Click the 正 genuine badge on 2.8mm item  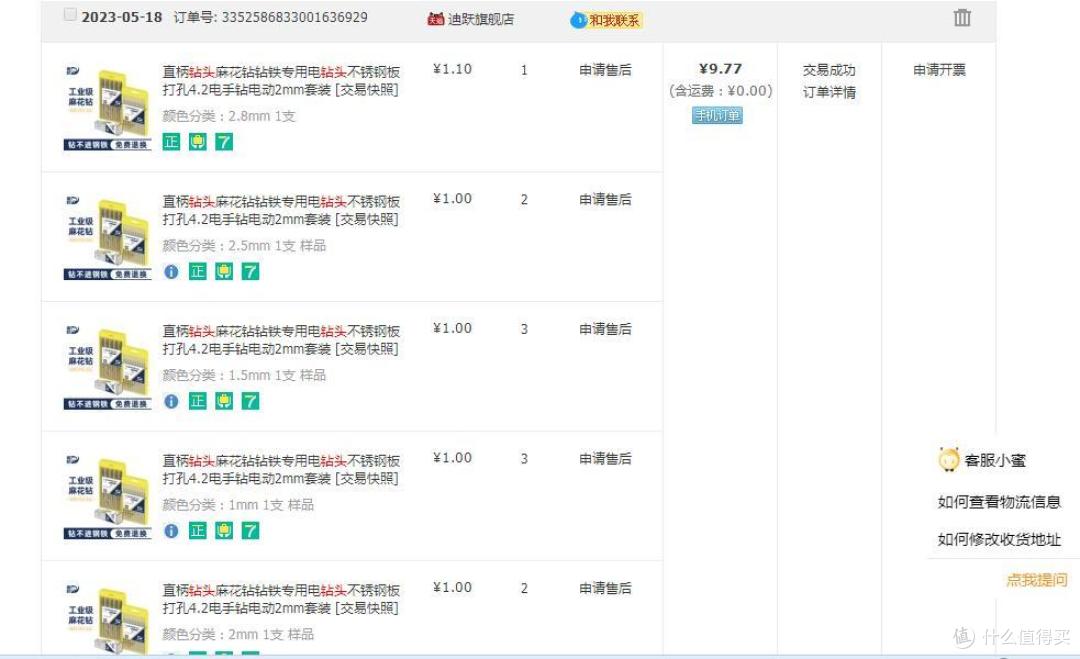point(172,142)
